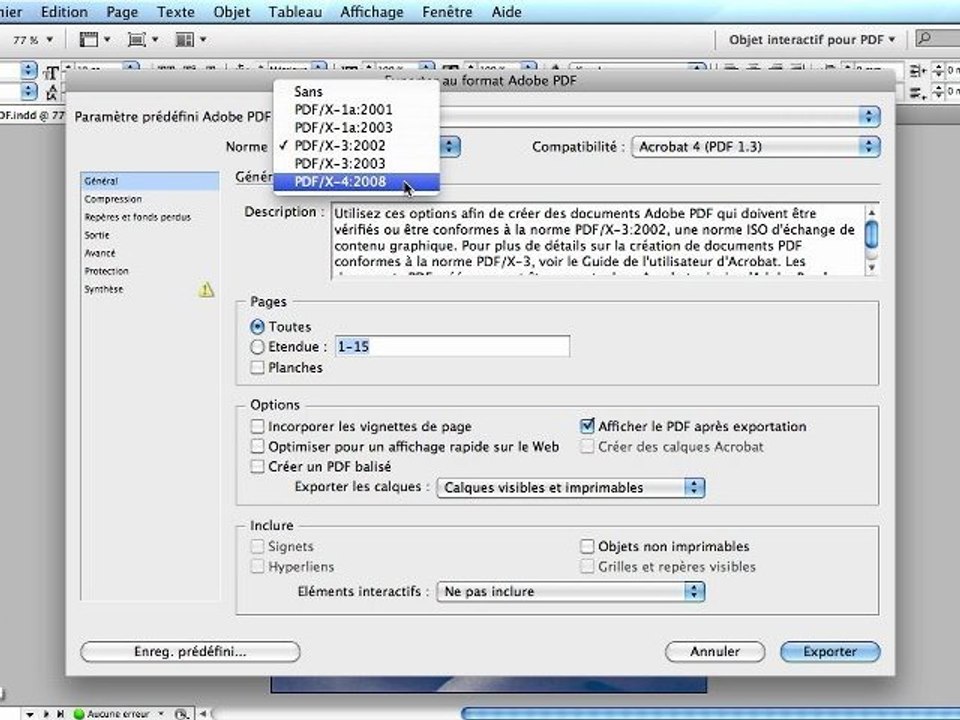The image size is (960, 720).
Task: Open the Texte menu
Action: [176, 12]
